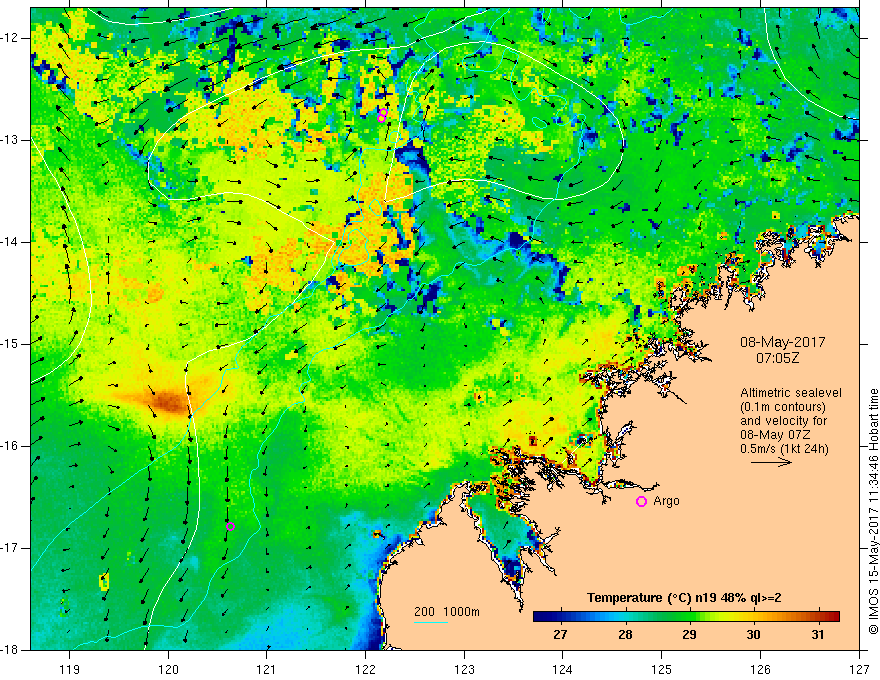
Task: Click the 127 longitude axis label
Action: point(859,669)
